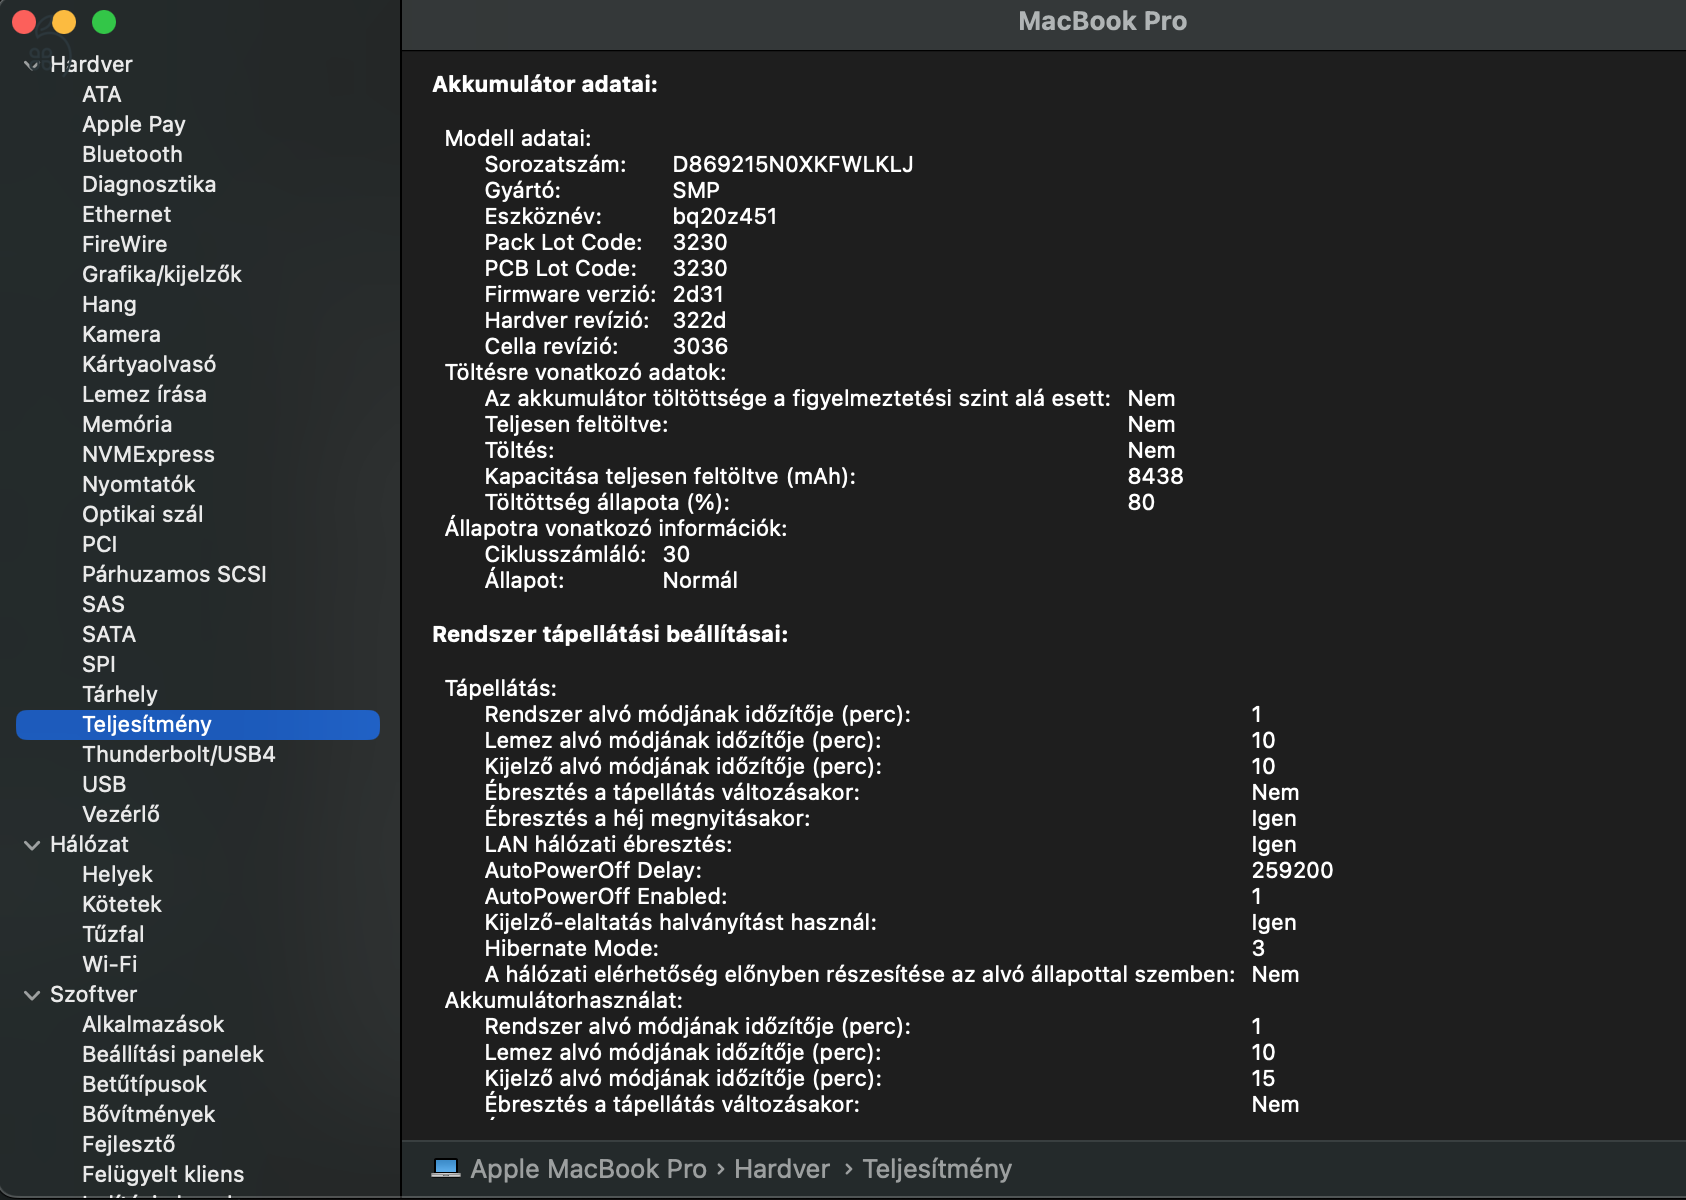Open Helyek under Hálózat
The image size is (1686, 1200).
[117, 874]
